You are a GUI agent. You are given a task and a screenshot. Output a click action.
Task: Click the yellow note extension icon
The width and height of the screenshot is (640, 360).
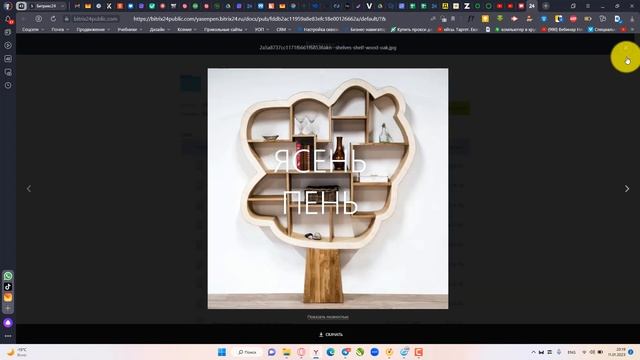pyautogui.click(x=485, y=19)
